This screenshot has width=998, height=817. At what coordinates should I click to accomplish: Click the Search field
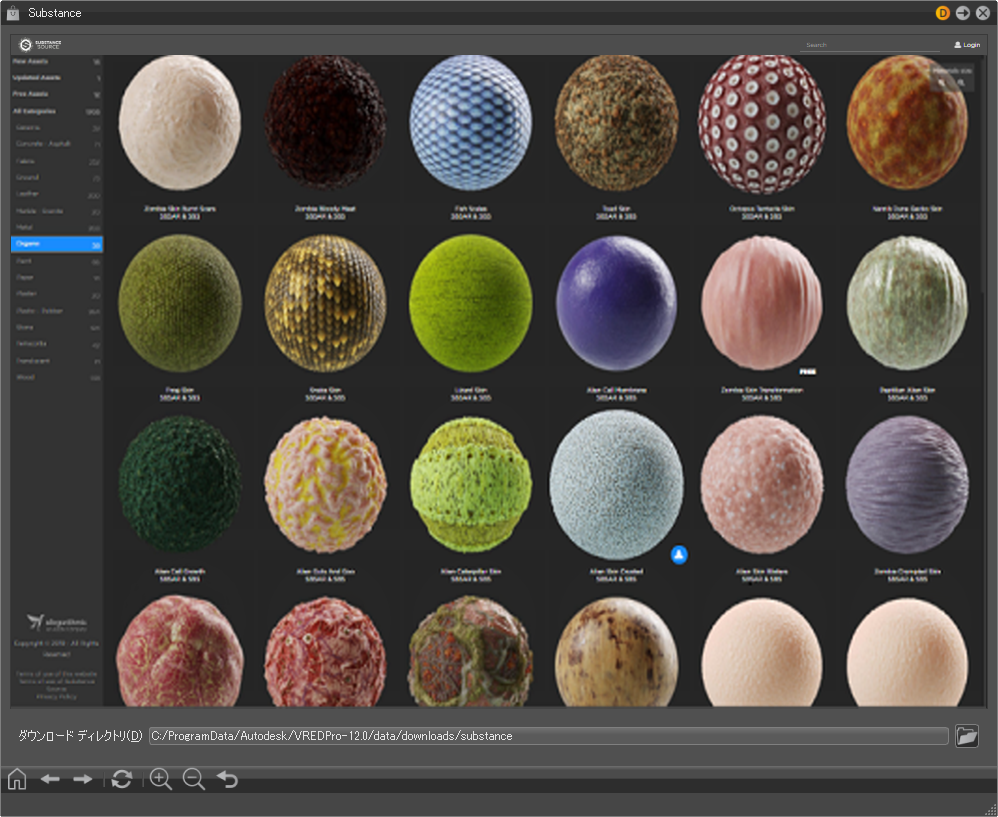[869, 45]
